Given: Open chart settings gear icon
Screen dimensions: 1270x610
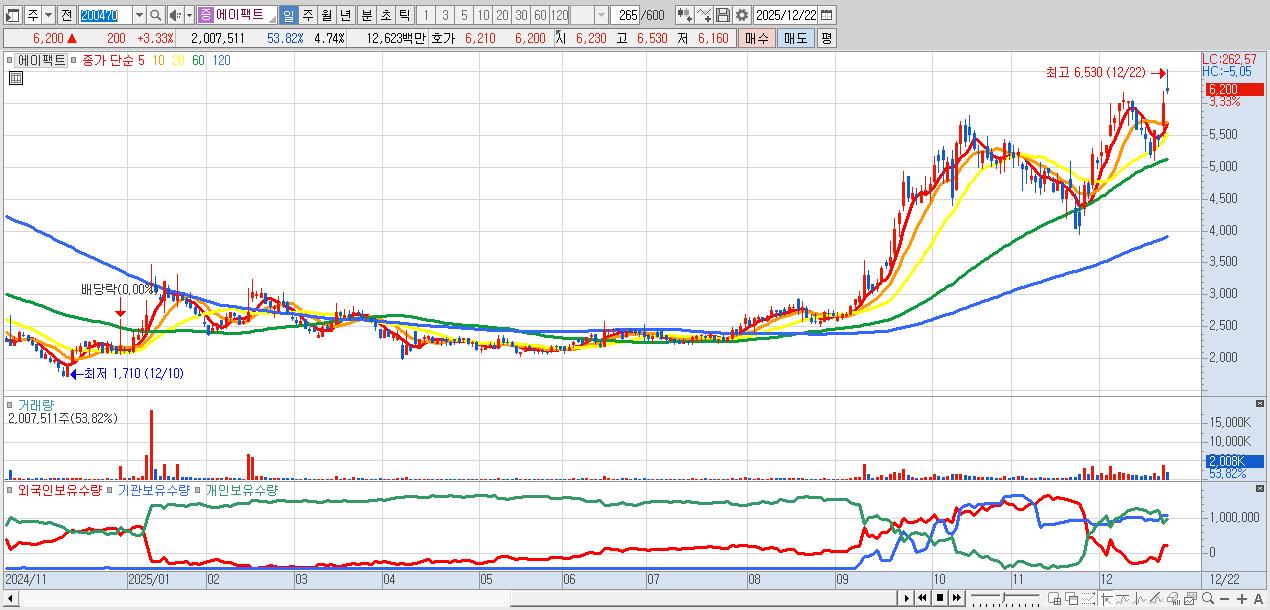Looking at the screenshot, I should (741, 15).
